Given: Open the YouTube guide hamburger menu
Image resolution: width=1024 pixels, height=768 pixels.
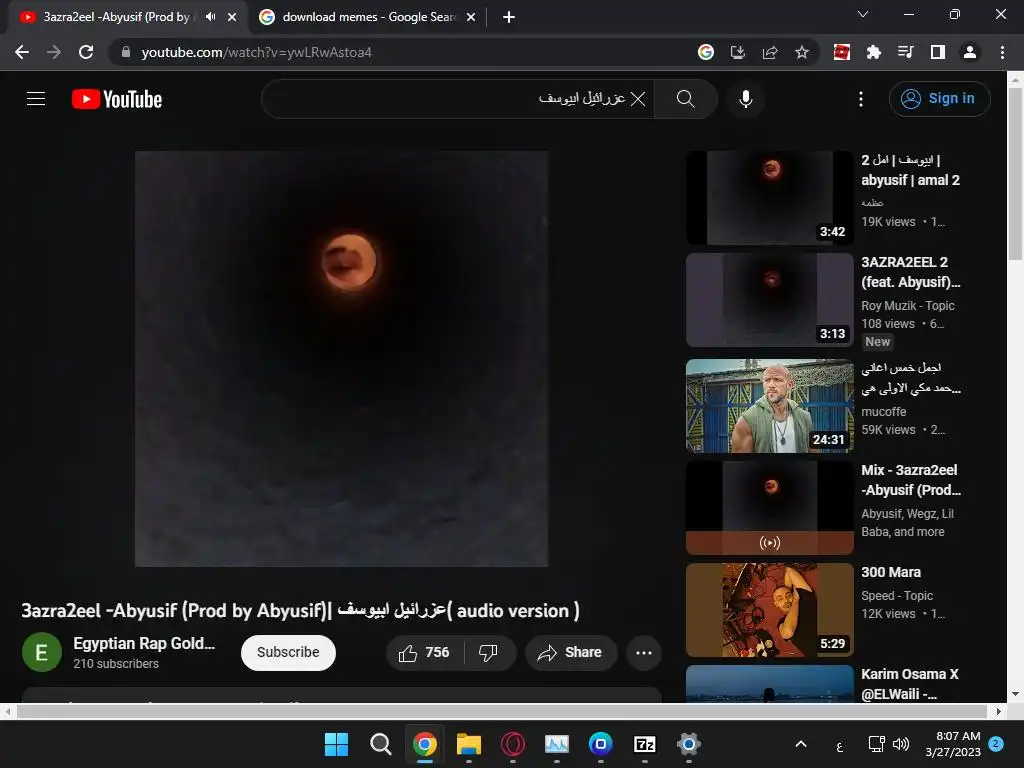Looking at the screenshot, I should point(36,99).
